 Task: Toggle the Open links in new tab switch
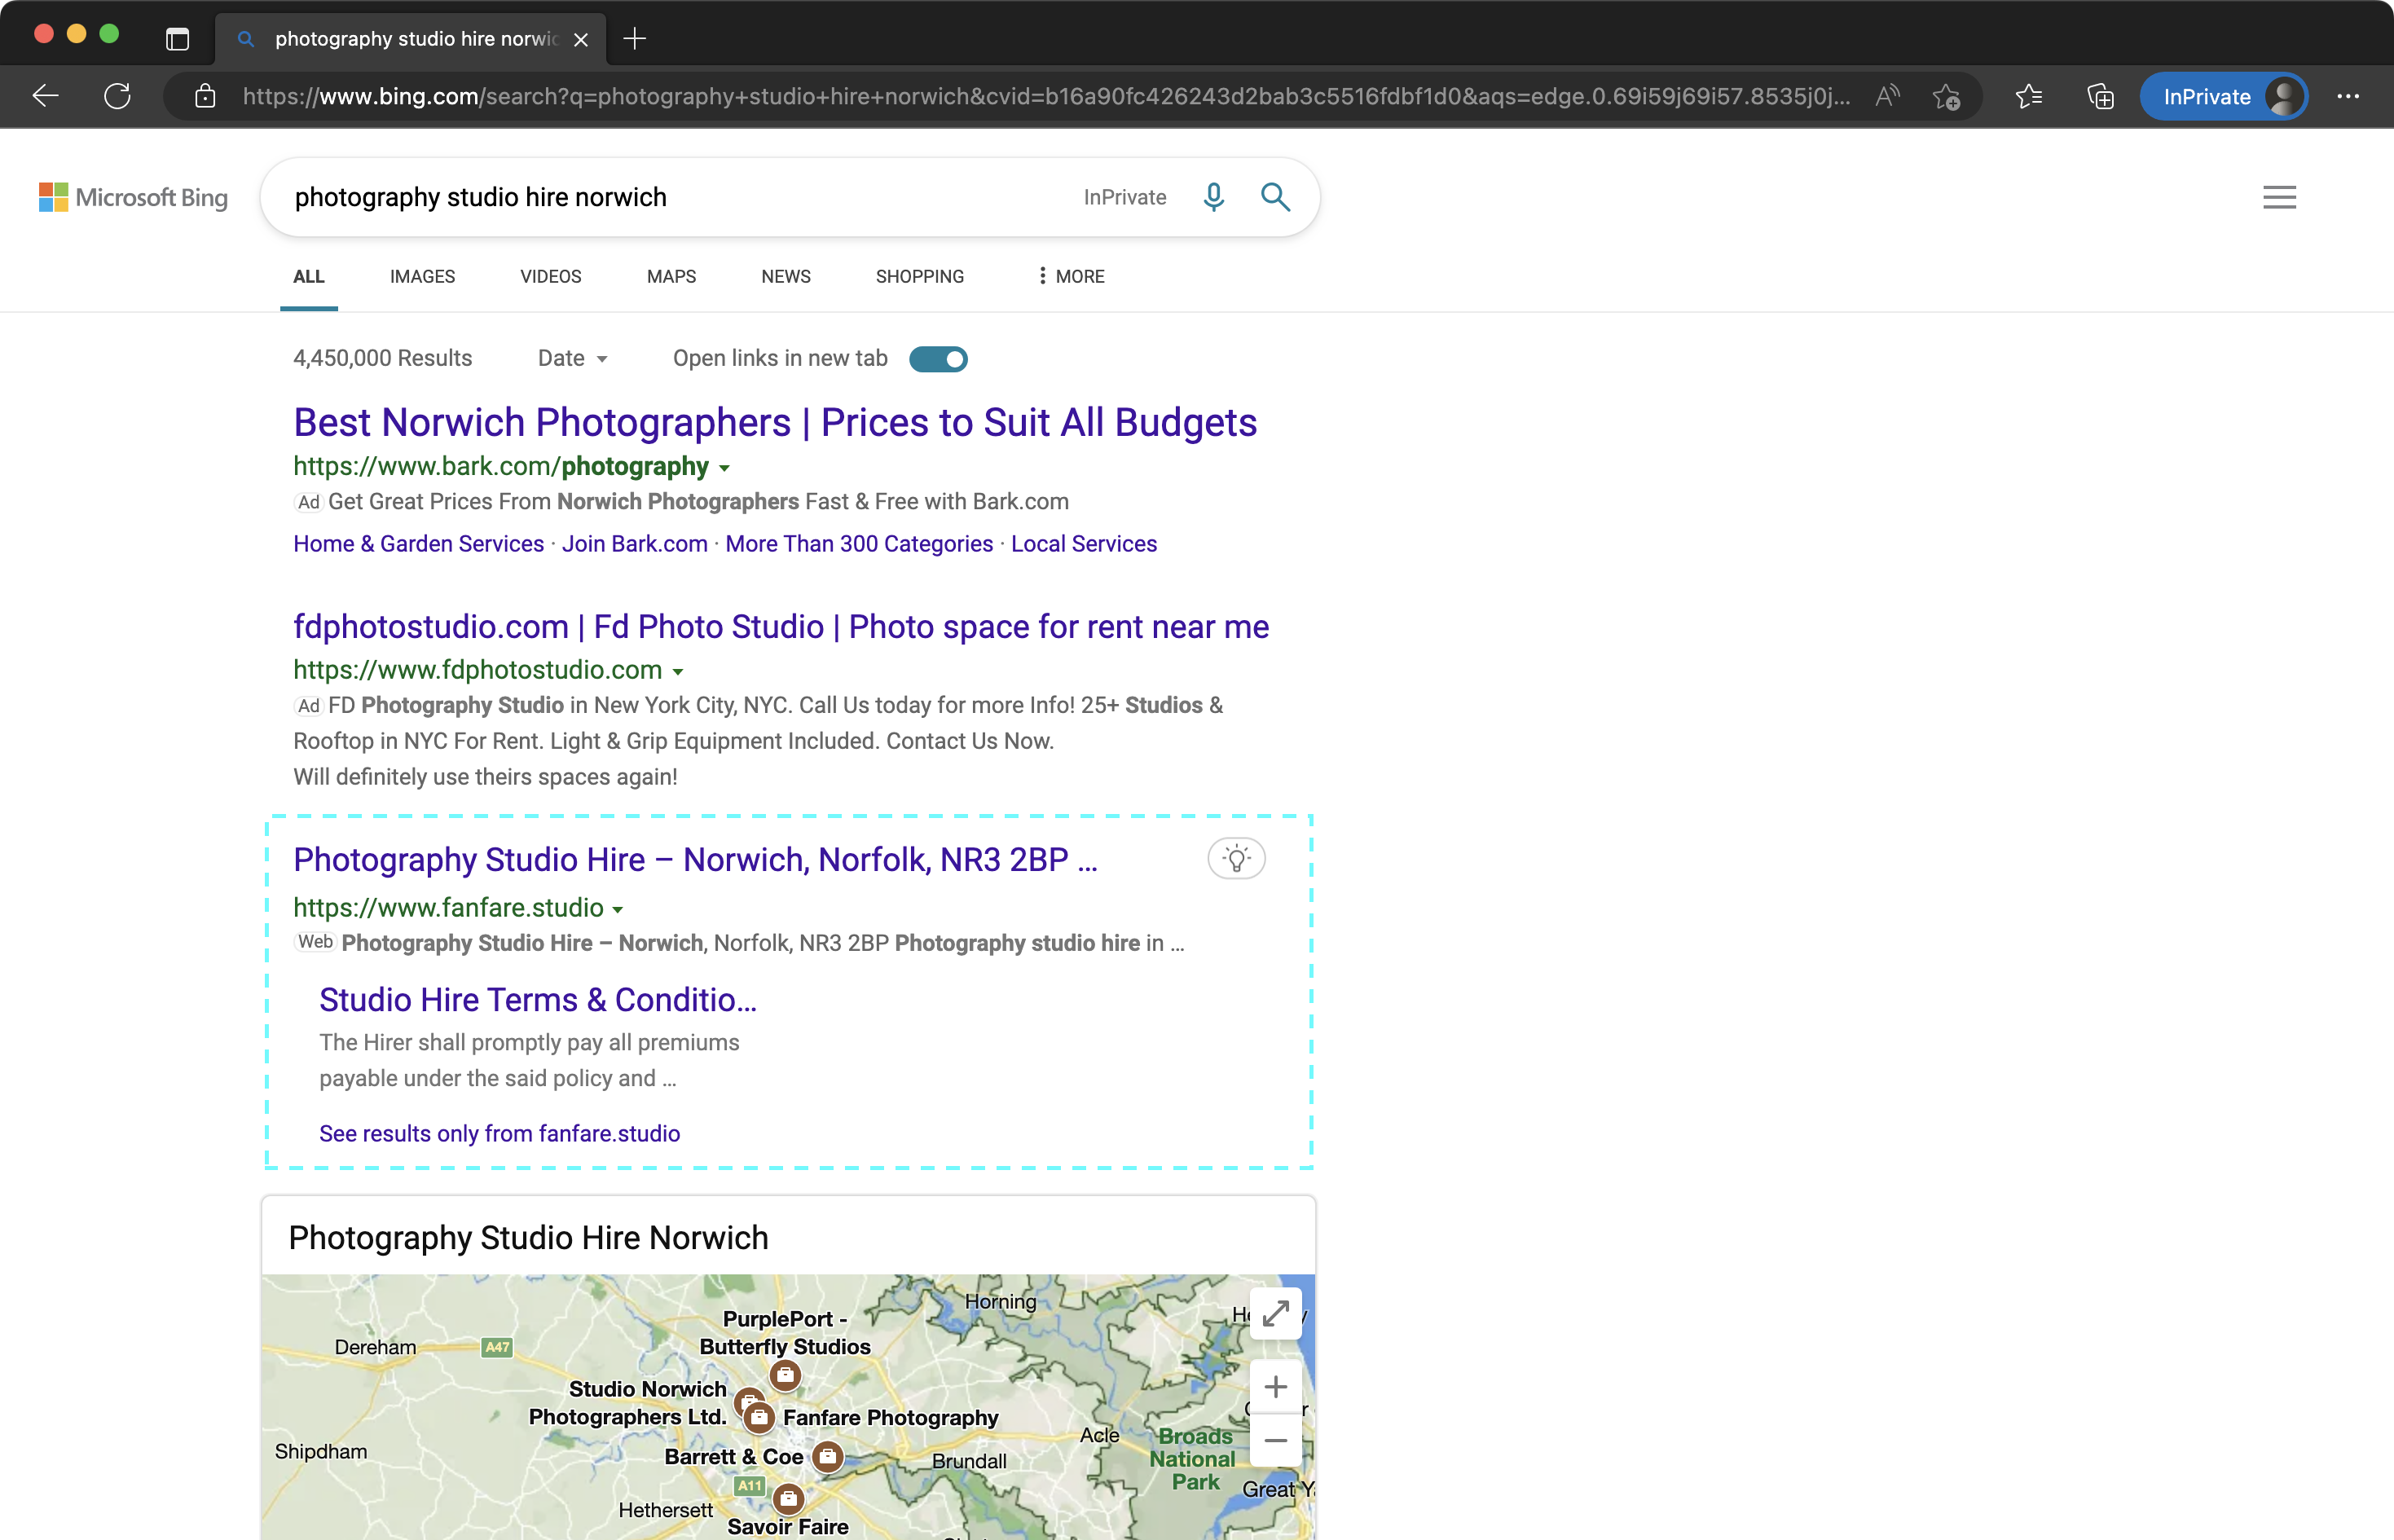[x=937, y=358]
